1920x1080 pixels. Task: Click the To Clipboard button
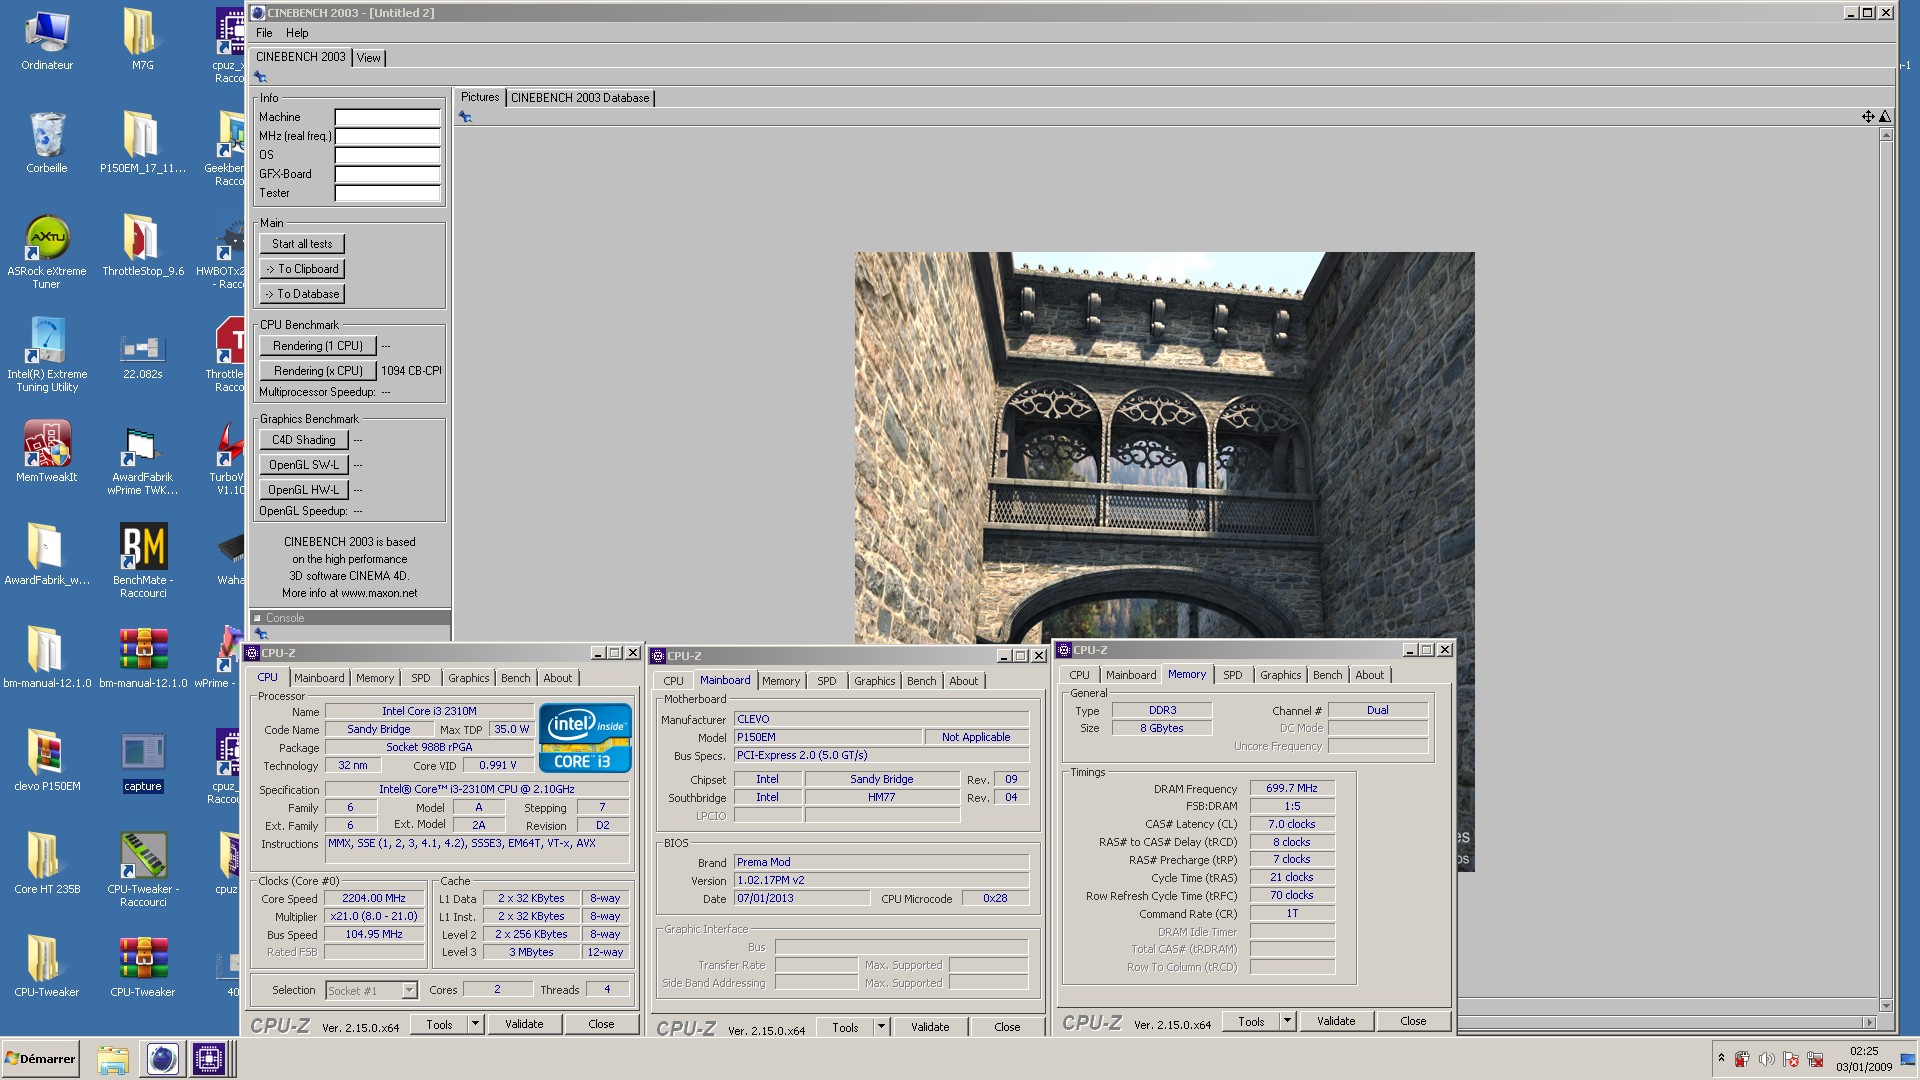point(302,269)
